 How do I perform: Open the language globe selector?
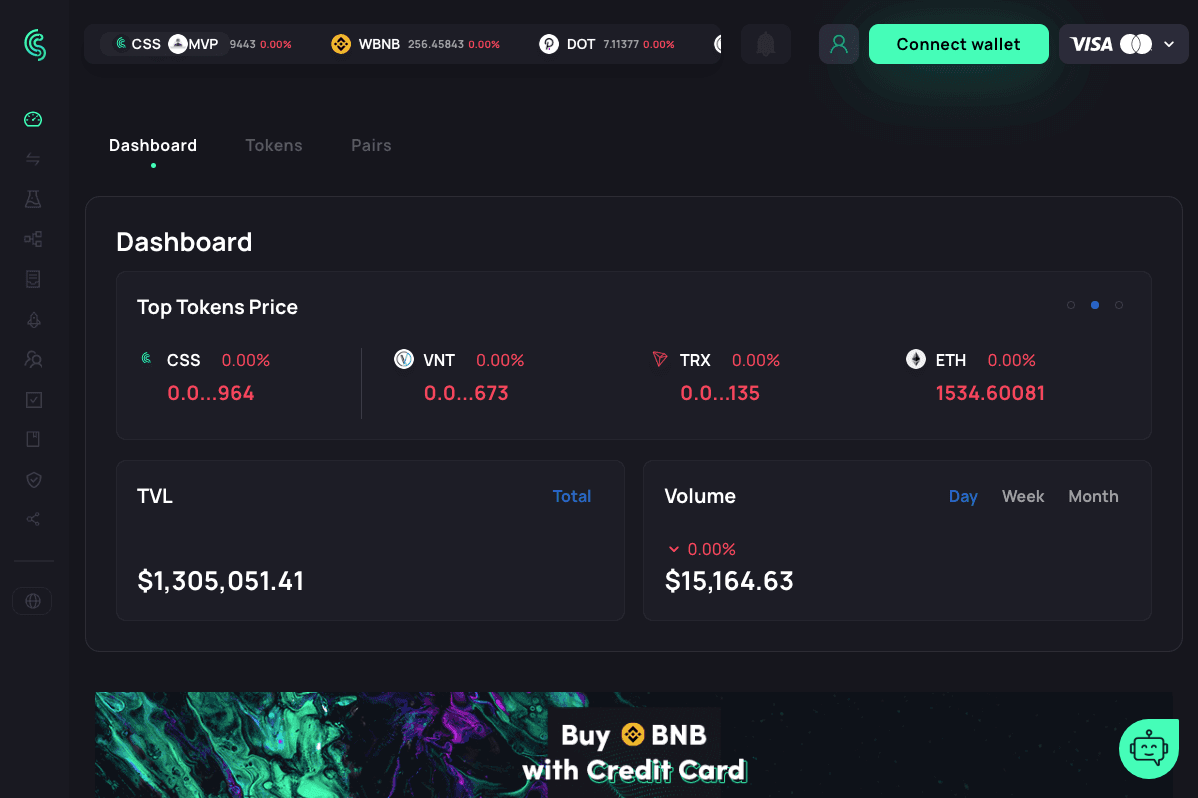[x=33, y=601]
